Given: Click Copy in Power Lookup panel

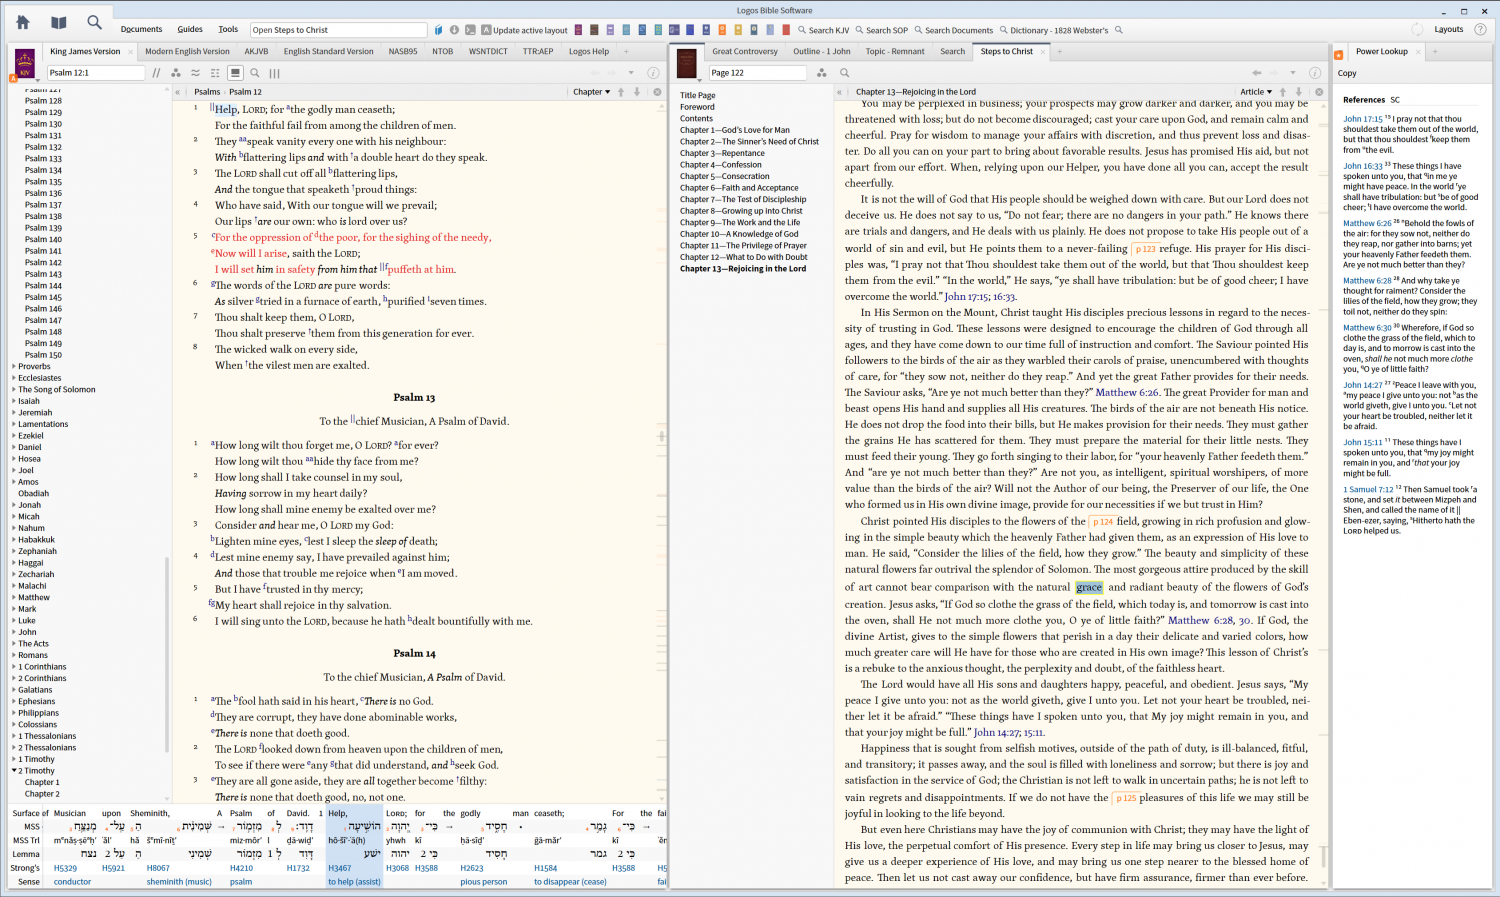Looking at the screenshot, I should point(1347,73).
